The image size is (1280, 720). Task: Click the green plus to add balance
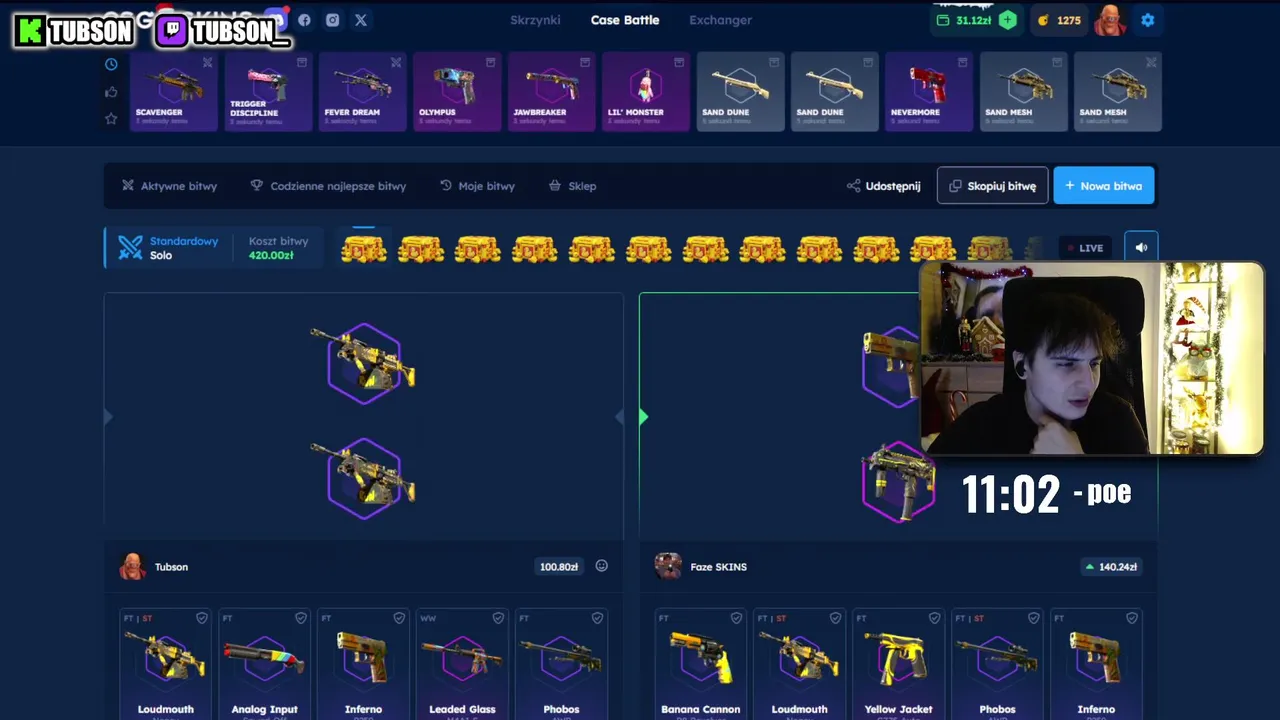1007,20
